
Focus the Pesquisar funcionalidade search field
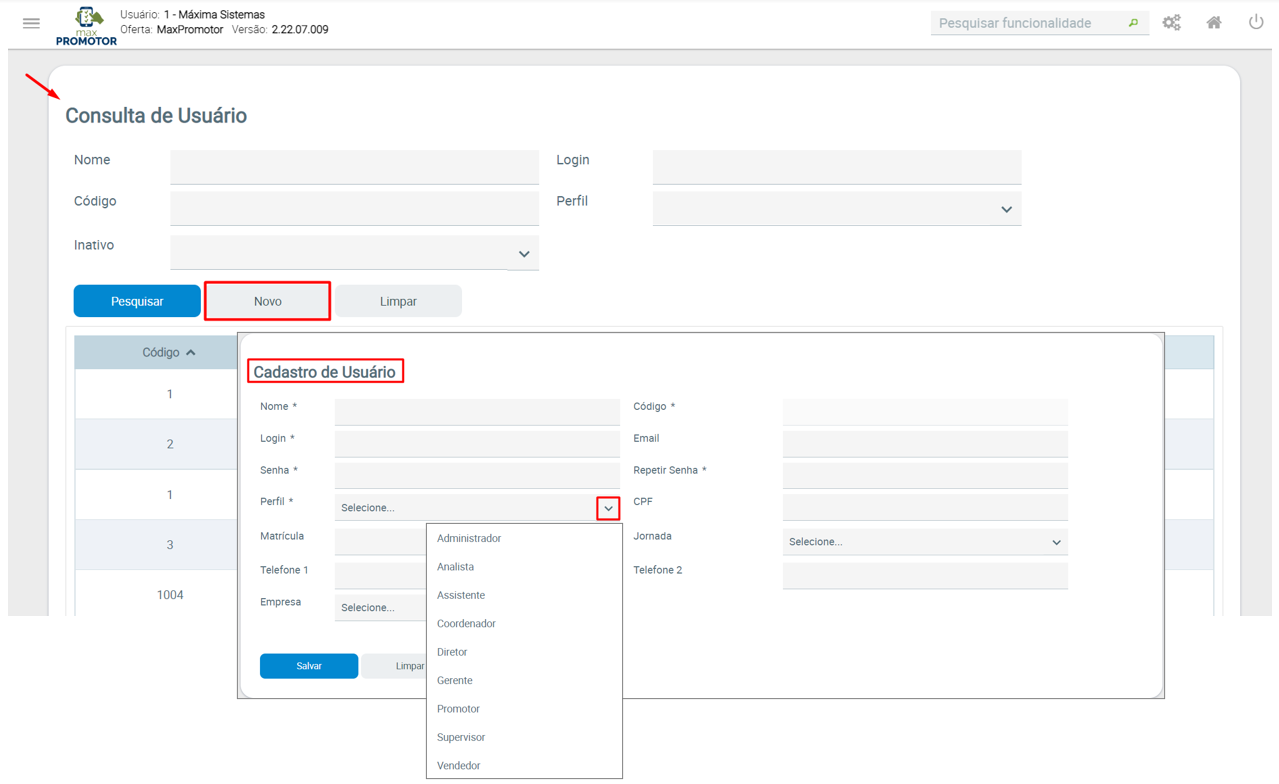1028,23
